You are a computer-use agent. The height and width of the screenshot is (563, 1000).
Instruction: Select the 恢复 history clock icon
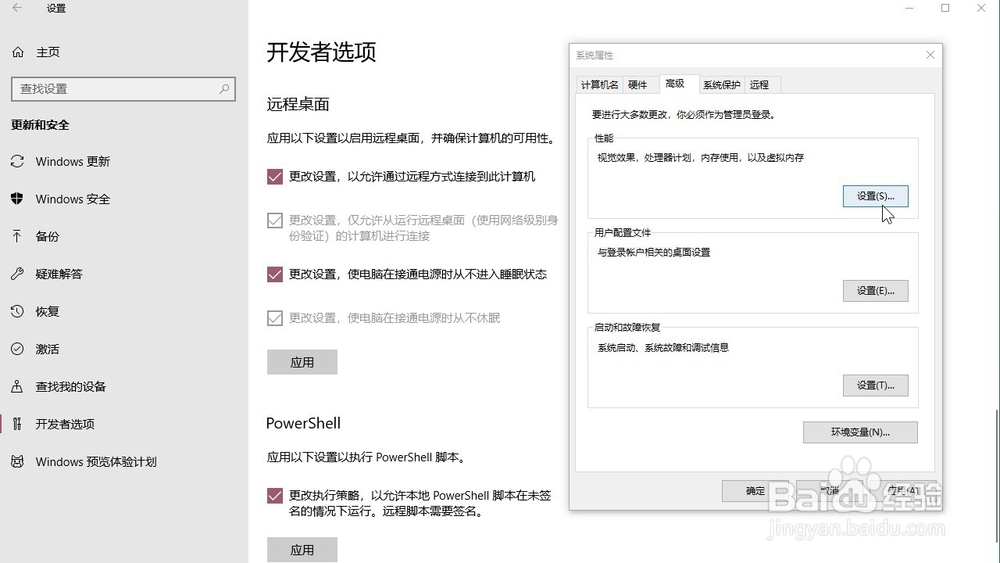pos(17,311)
